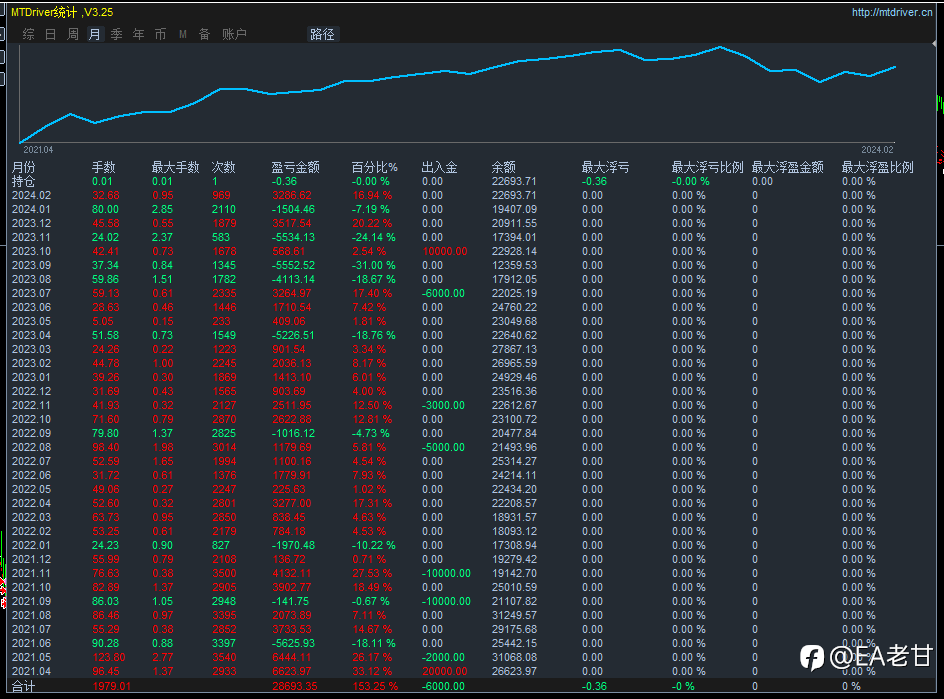
Task: Click the 余额 column header
Action: coord(504,167)
